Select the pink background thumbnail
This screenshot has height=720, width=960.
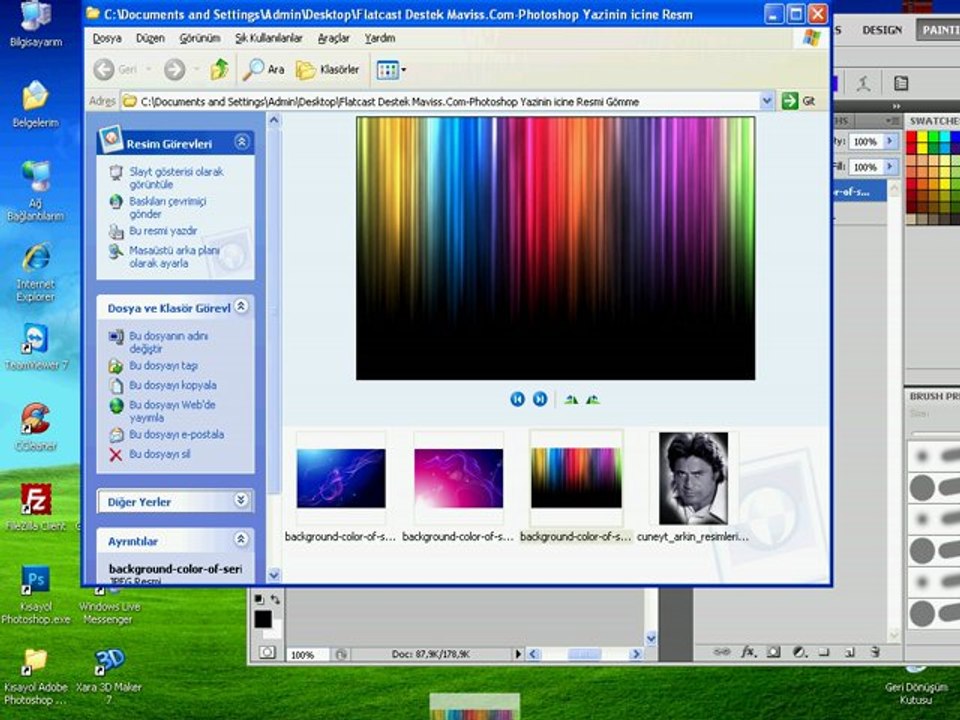[x=459, y=478]
